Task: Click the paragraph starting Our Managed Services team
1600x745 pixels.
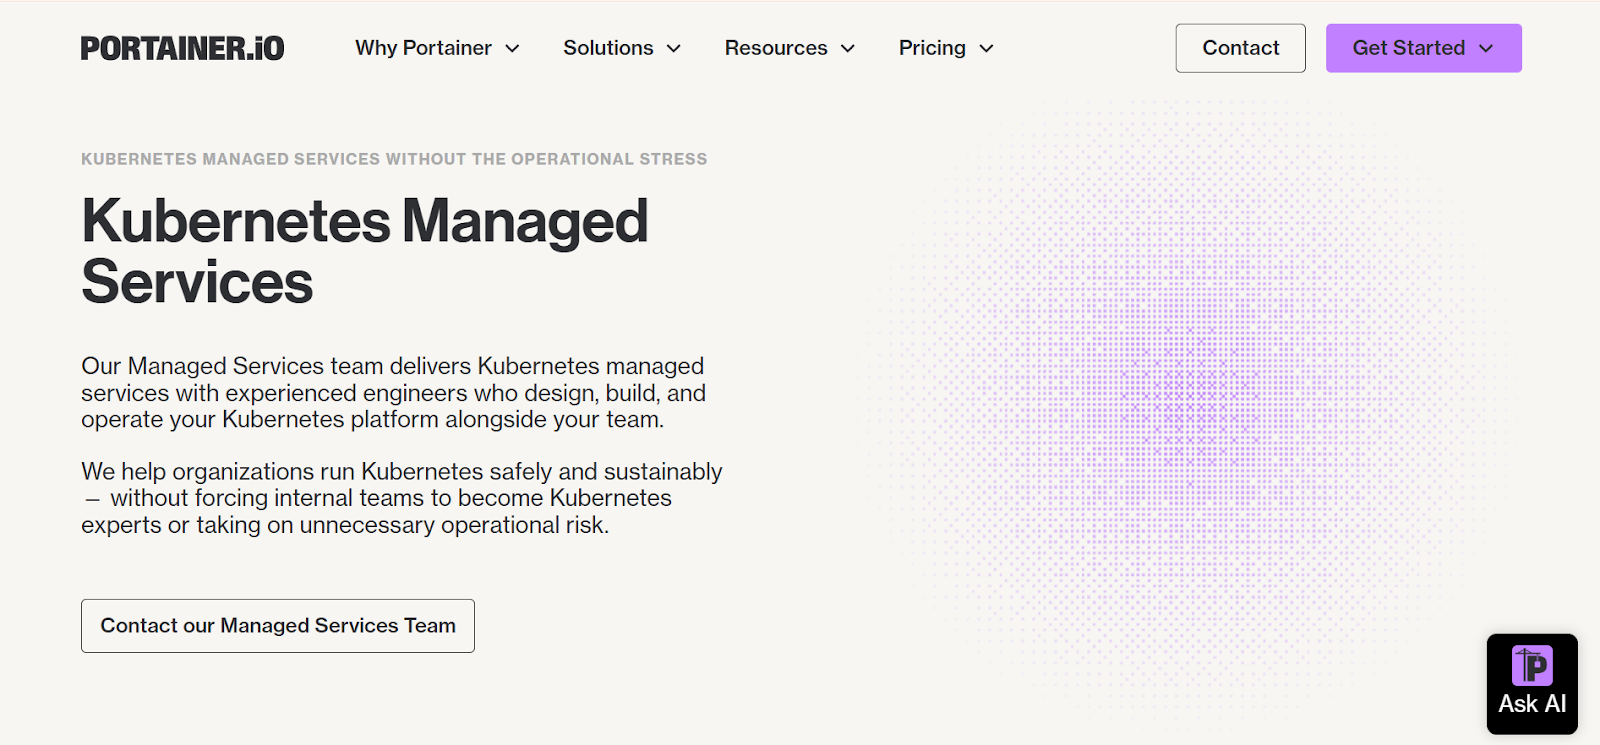Action: (394, 393)
